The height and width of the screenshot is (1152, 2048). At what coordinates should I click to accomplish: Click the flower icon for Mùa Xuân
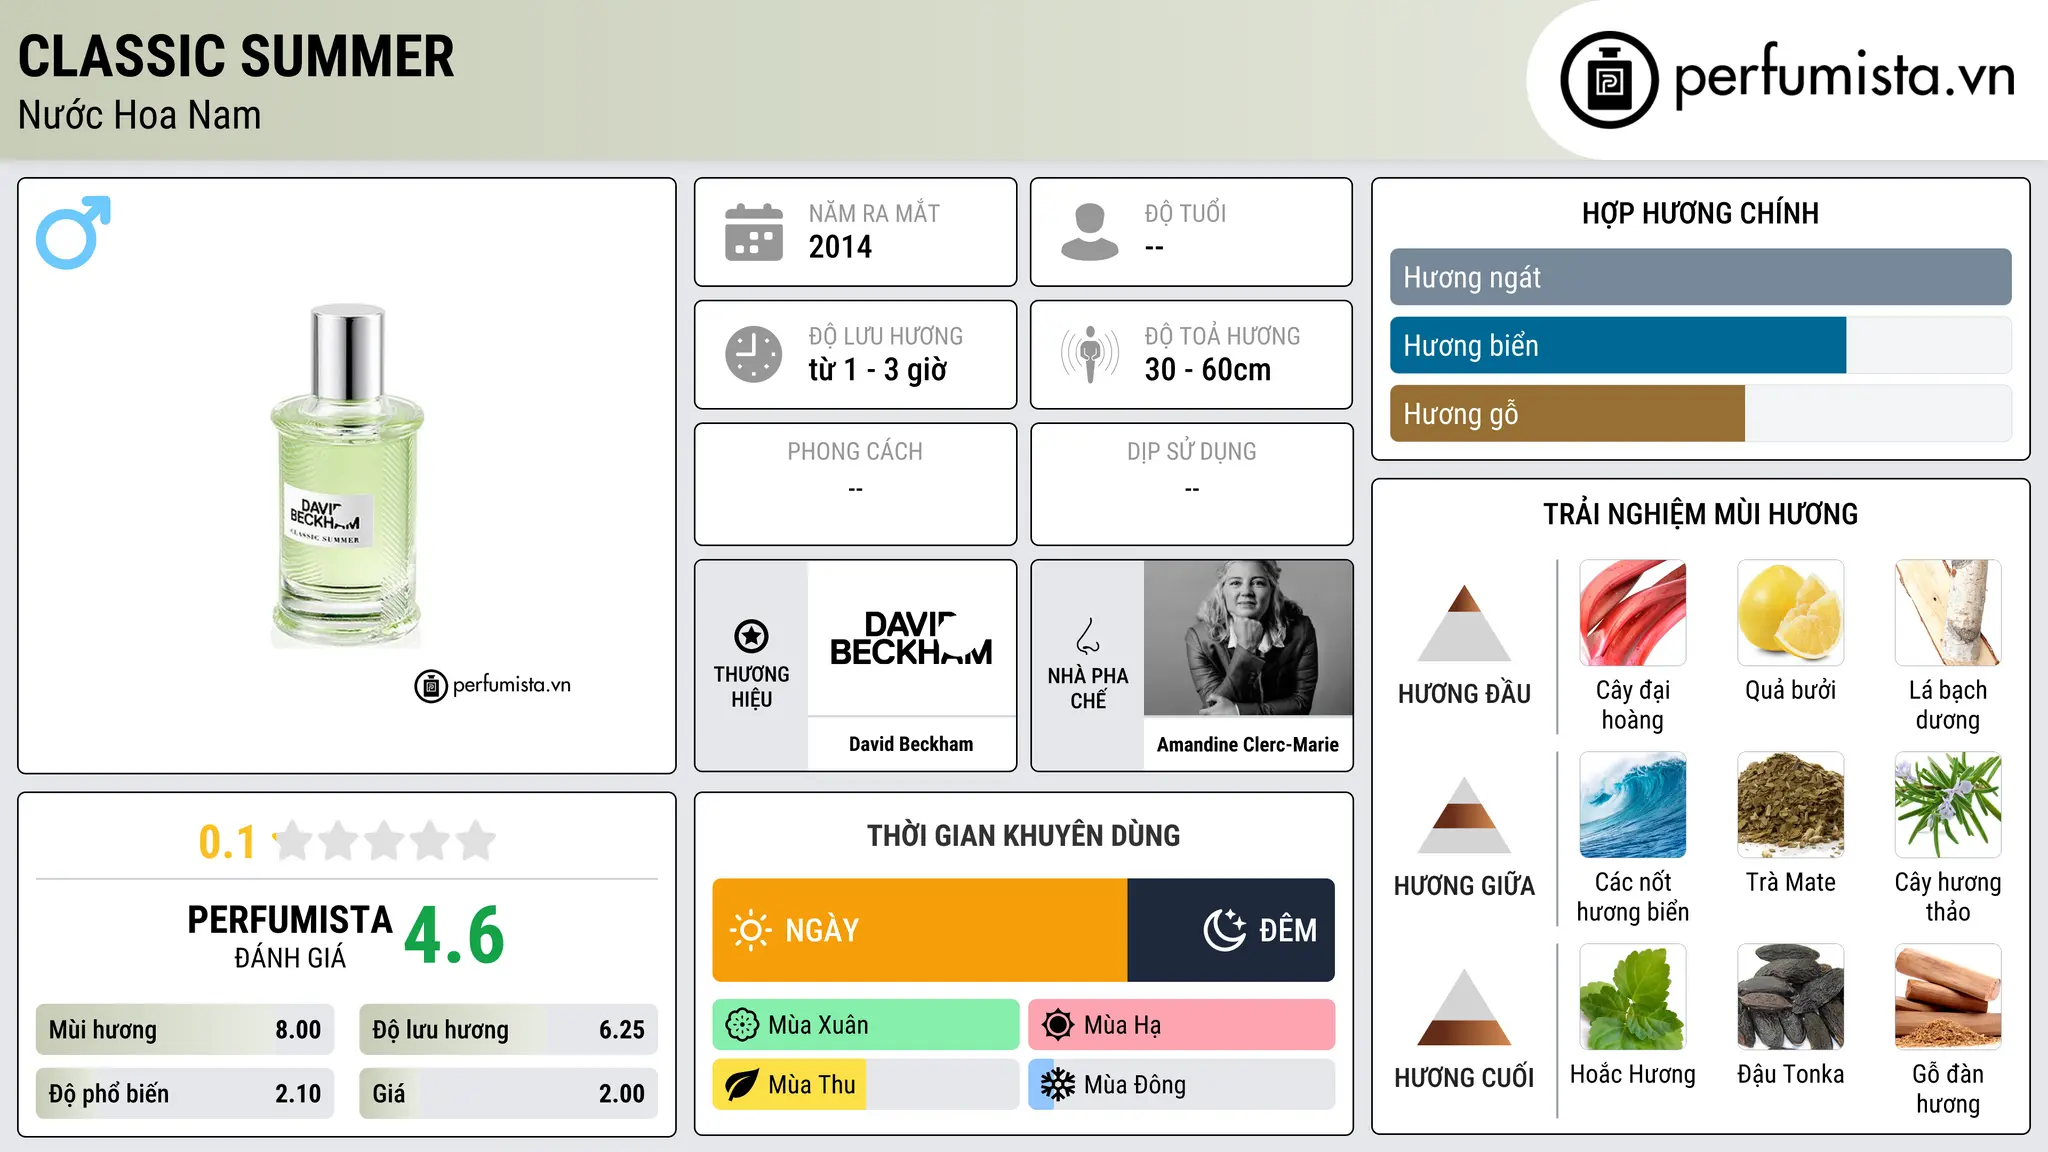tap(742, 1025)
